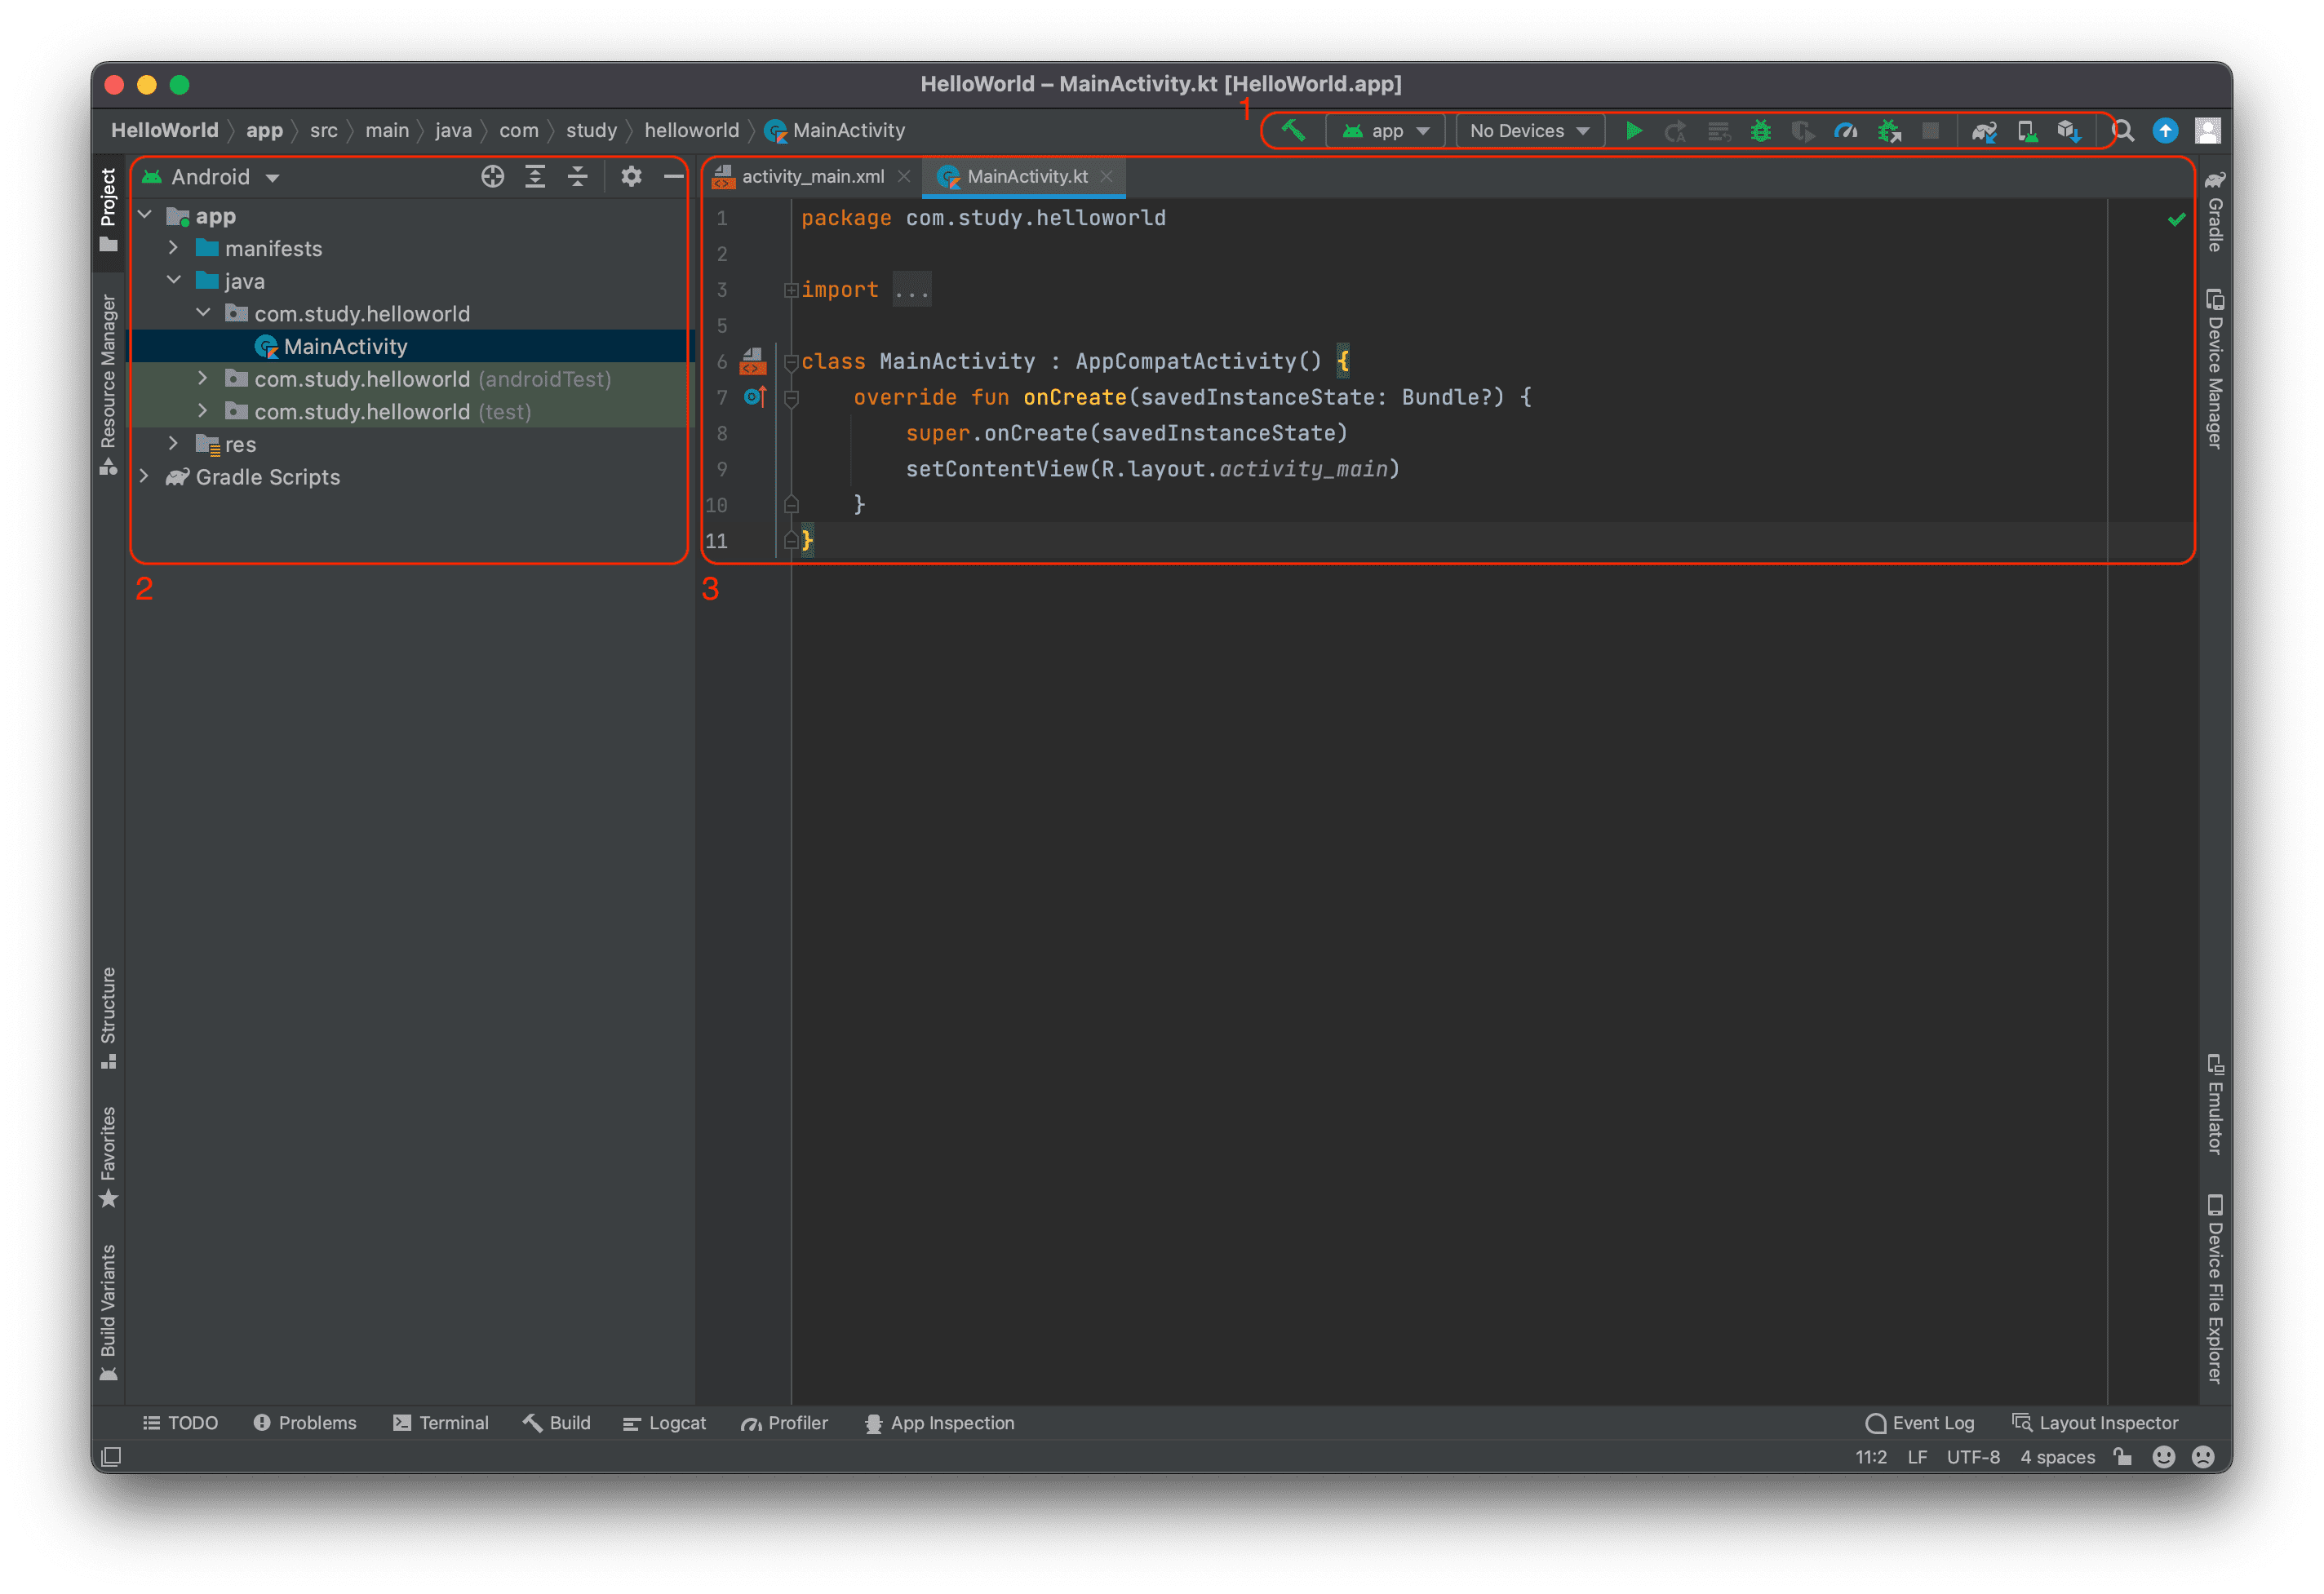
Task: Toggle the Gradle panel on right edge
Action: tap(2215, 212)
